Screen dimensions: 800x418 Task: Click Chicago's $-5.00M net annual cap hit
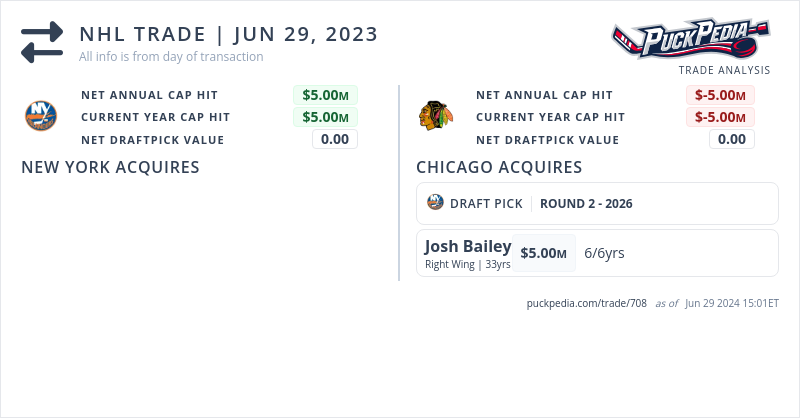tap(720, 95)
